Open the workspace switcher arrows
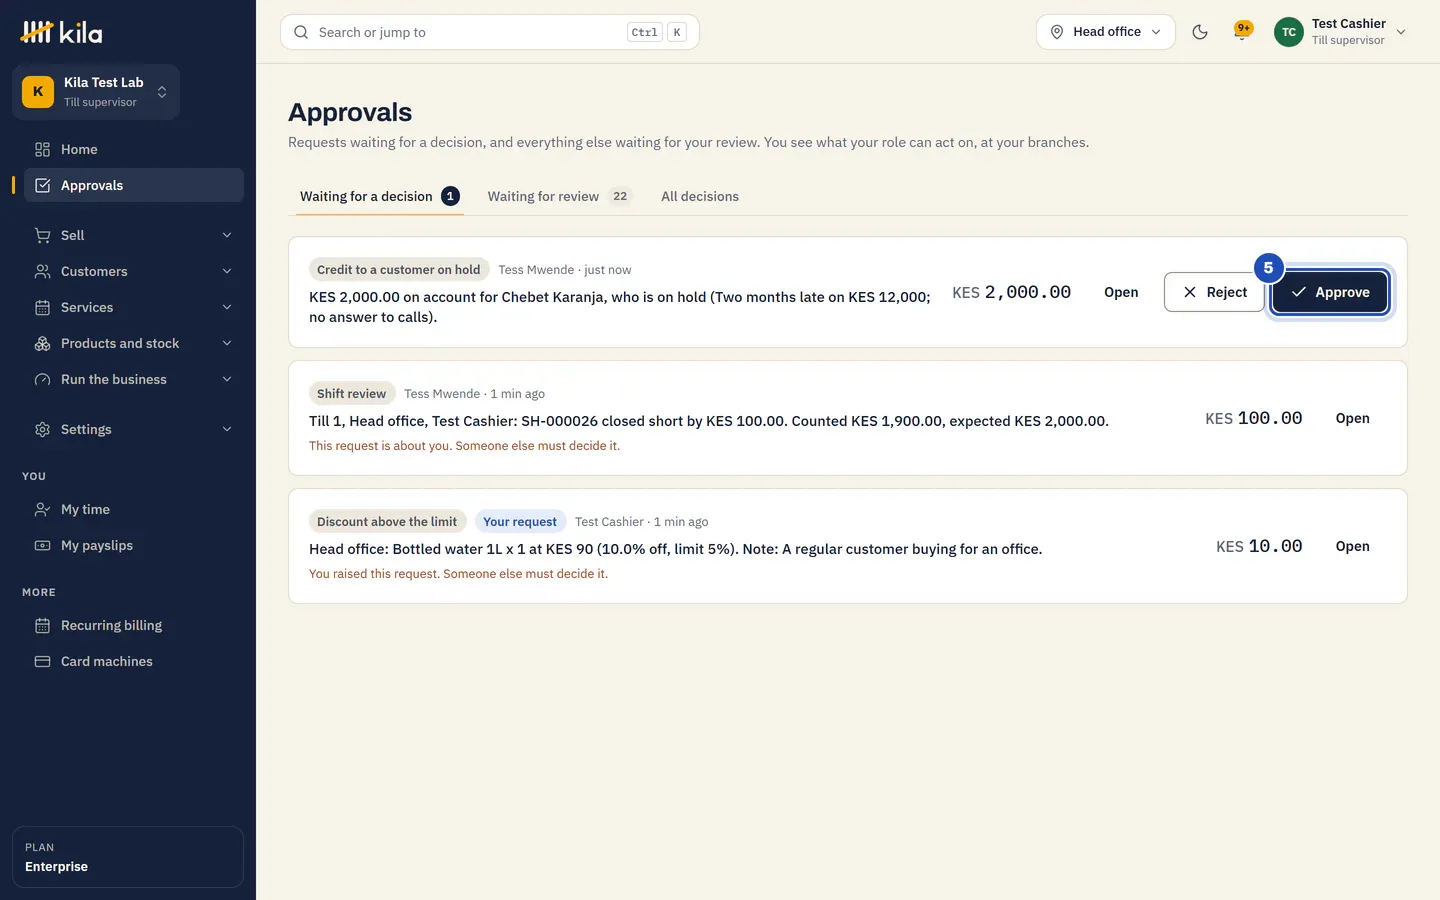 coord(162,92)
